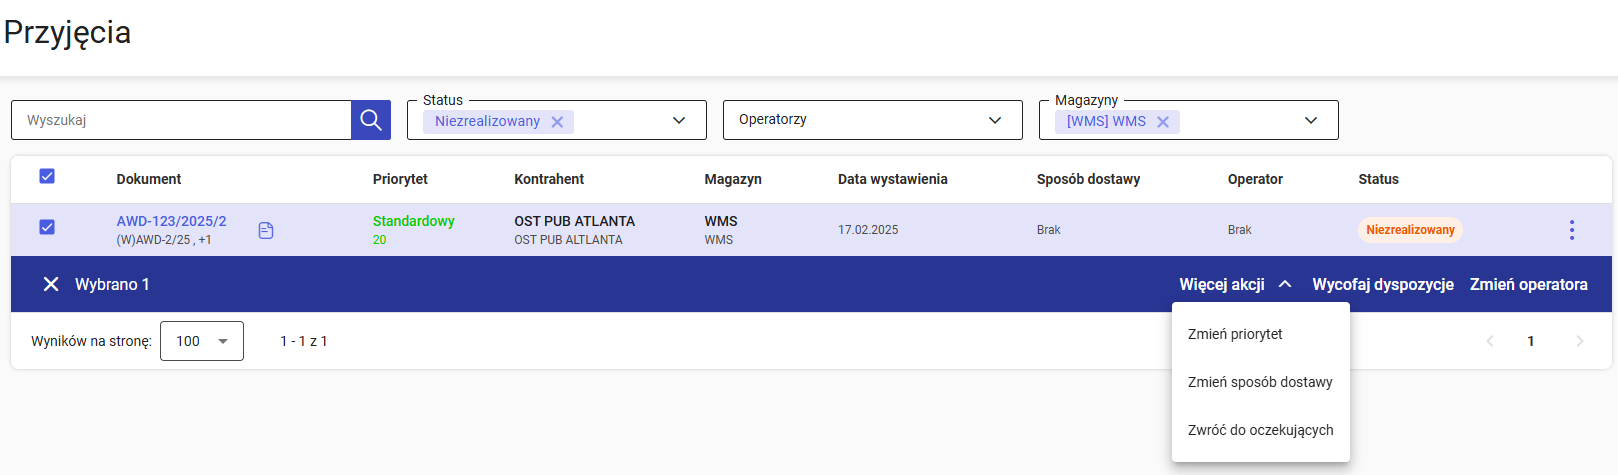The width and height of the screenshot is (1618, 475).
Task: Remove the Niezrealizowany status filter chip
Action: (557, 122)
